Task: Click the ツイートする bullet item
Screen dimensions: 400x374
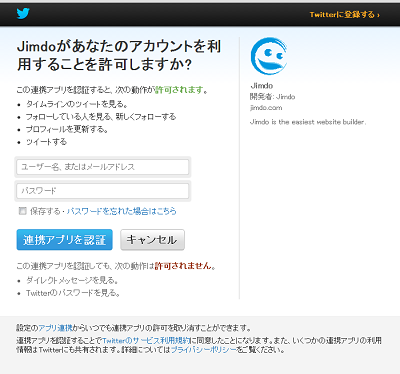Action: coord(46,142)
